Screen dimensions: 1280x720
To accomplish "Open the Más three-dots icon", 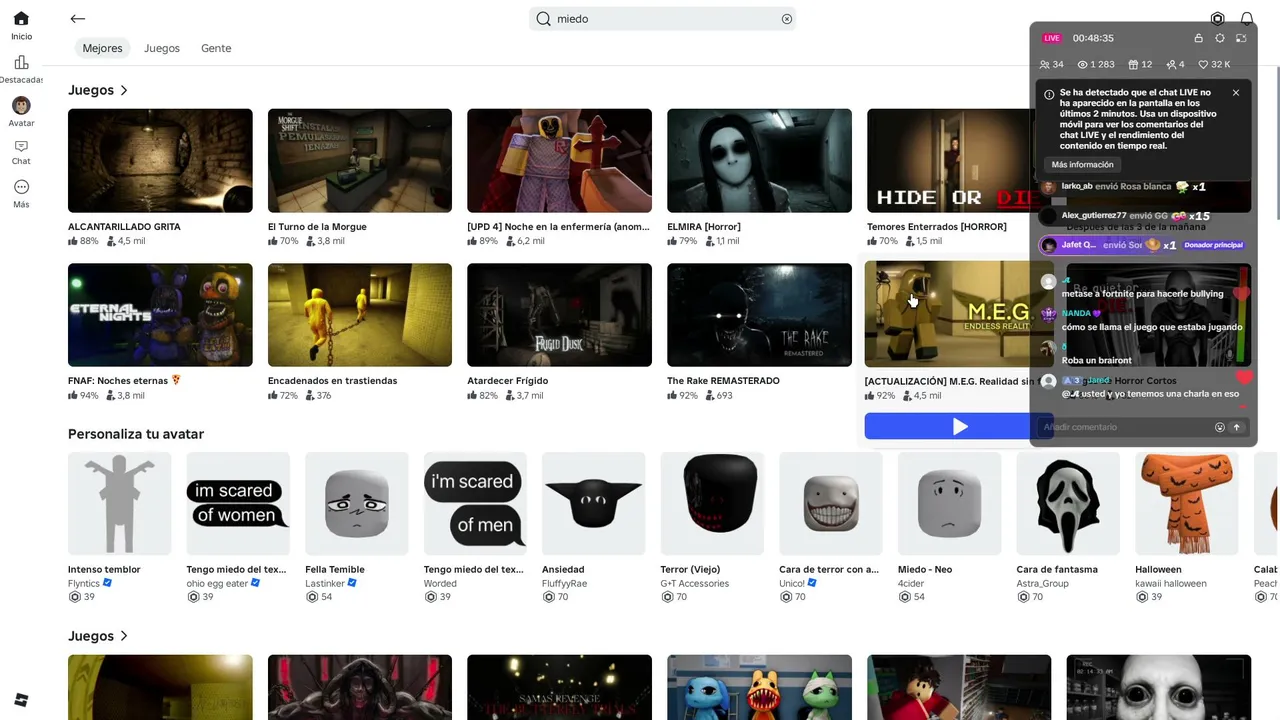I will coord(21,187).
